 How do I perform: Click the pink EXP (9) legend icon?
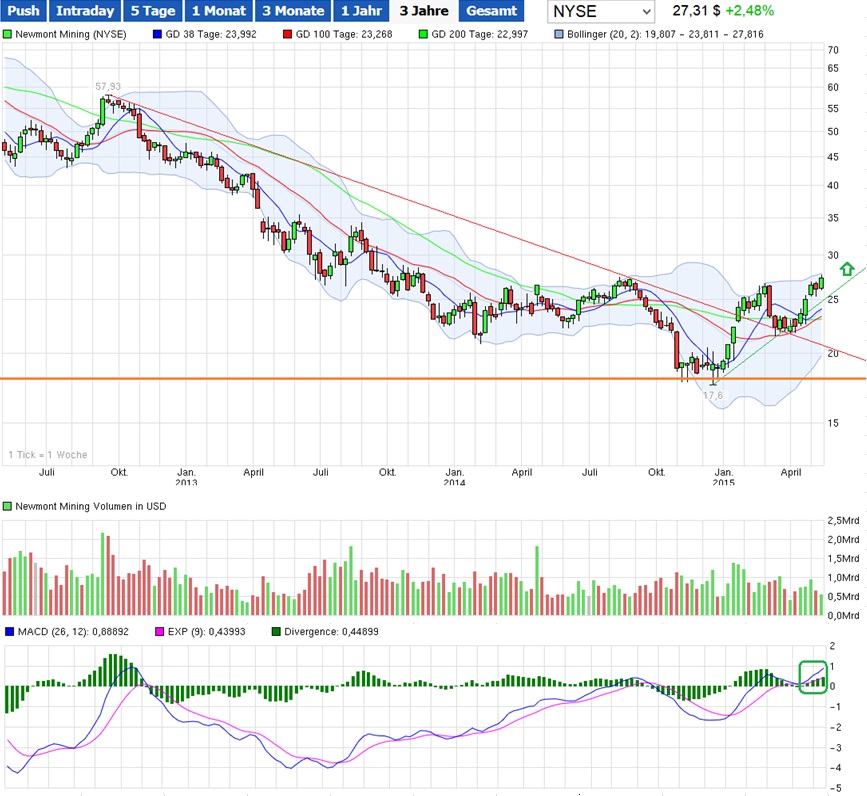coord(157,632)
